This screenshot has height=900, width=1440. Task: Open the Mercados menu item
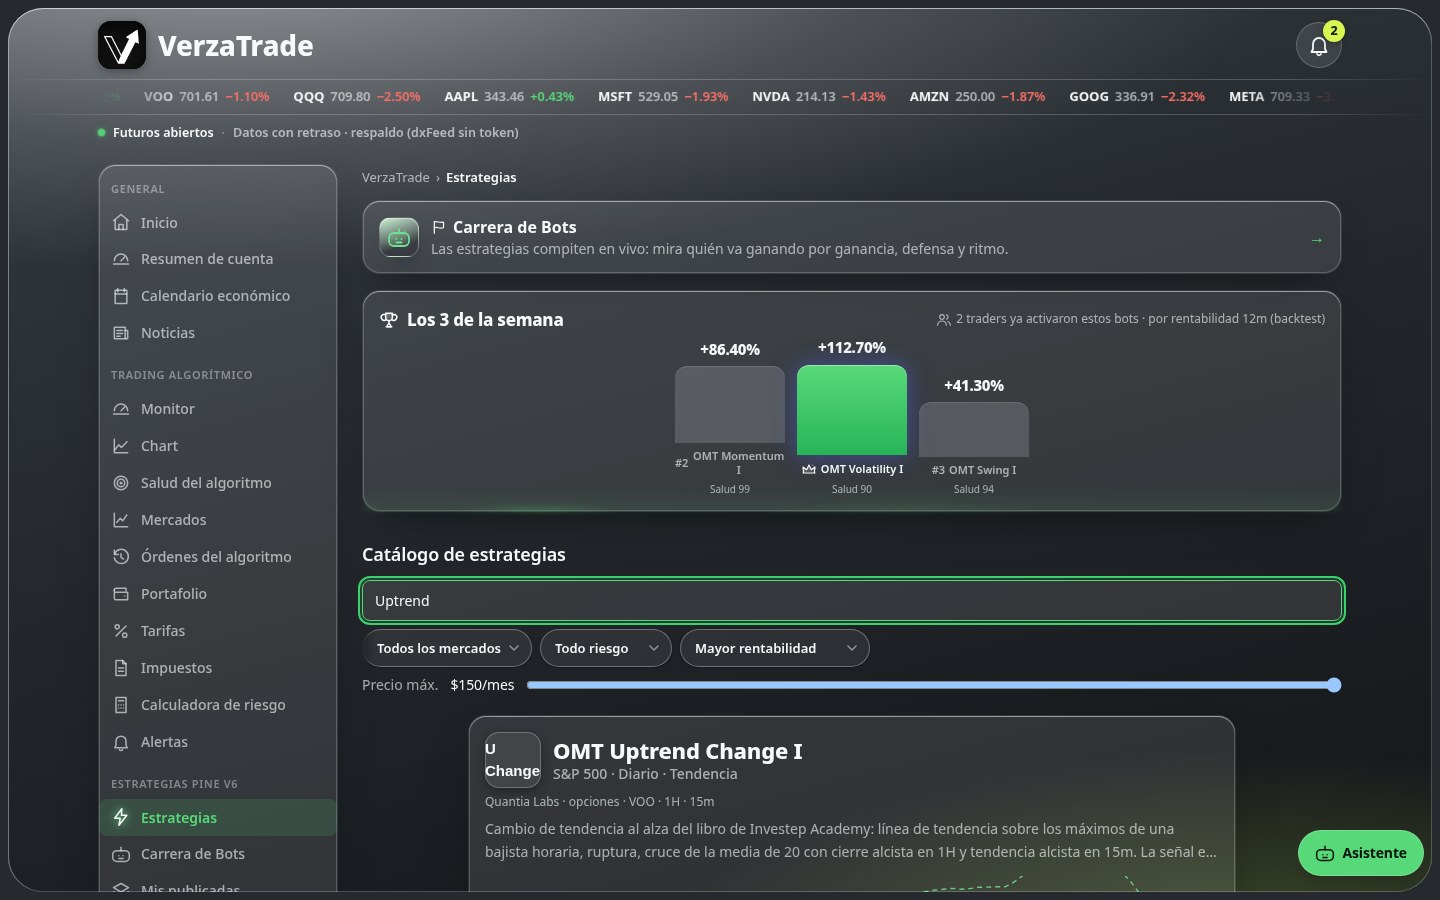click(218, 520)
